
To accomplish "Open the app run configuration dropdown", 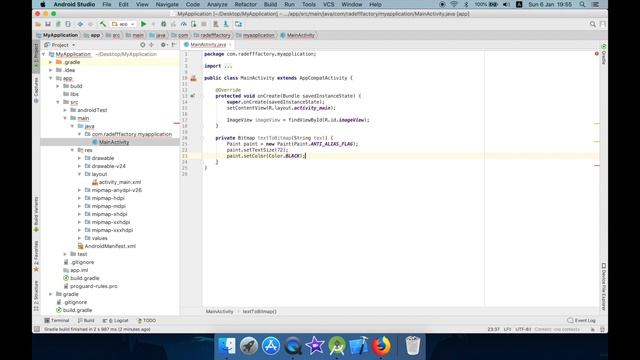I will click(123, 24).
